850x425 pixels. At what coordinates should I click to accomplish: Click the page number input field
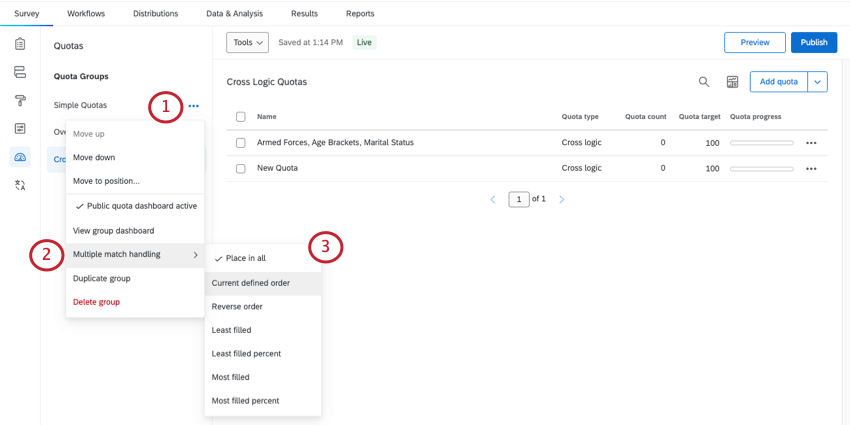point(518,199)
